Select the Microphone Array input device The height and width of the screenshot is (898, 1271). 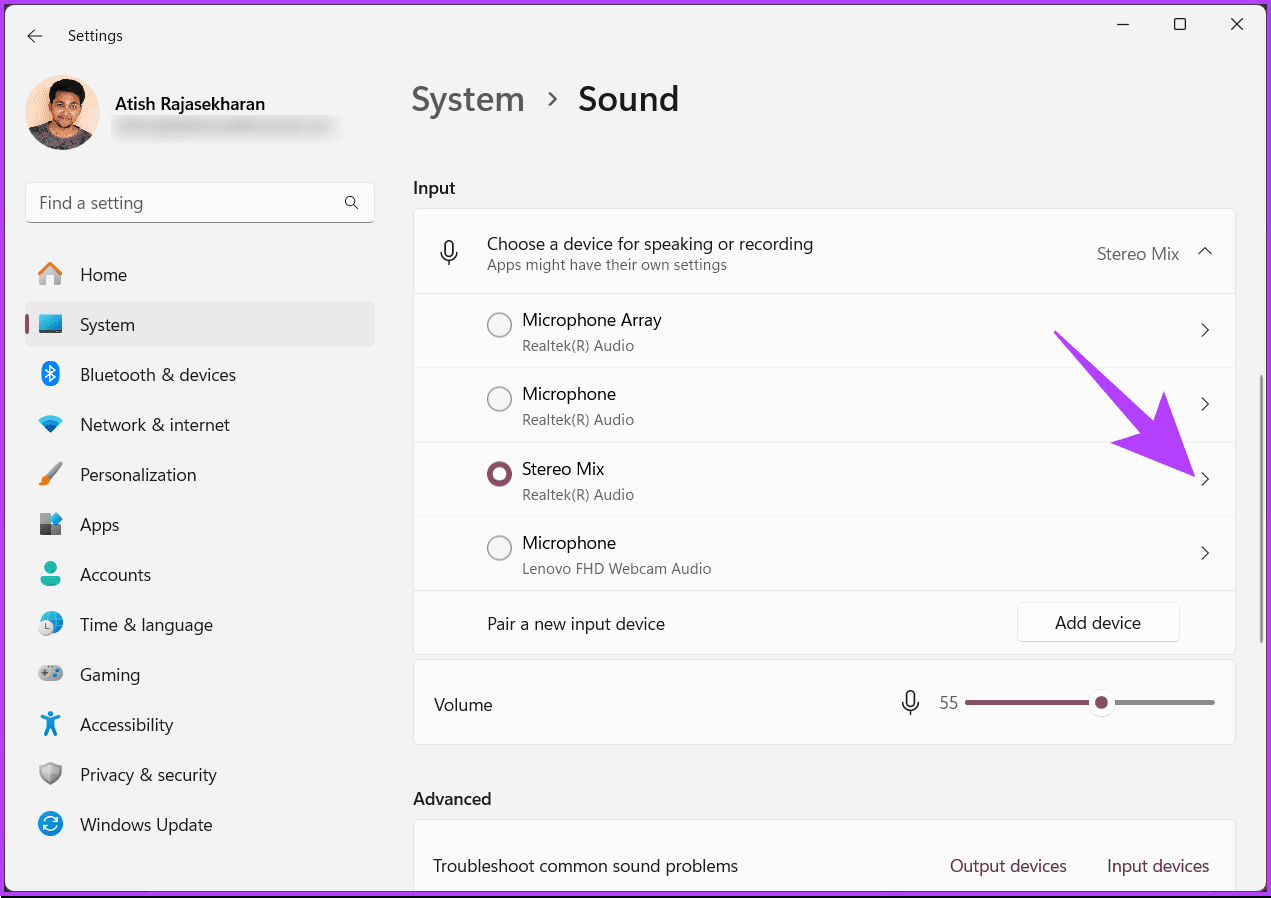coord(499,324)
